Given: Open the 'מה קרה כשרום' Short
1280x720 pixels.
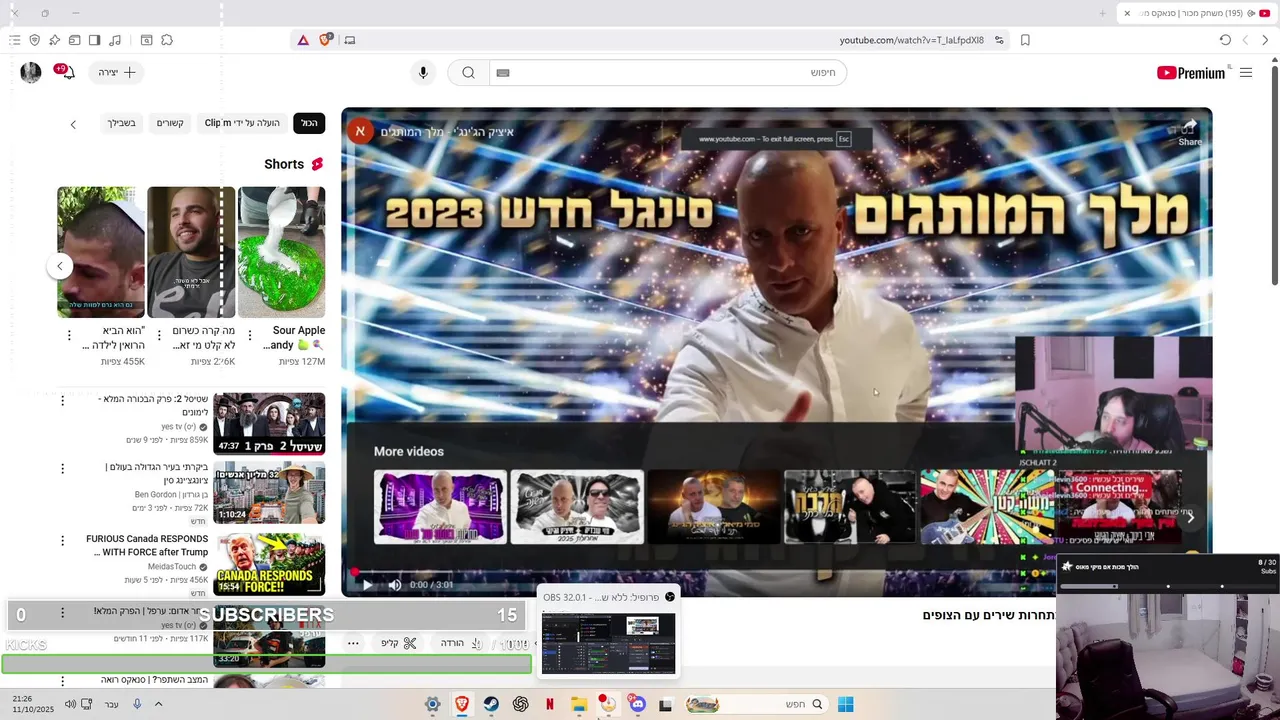Looking at the screenshot, I should 191,252.
